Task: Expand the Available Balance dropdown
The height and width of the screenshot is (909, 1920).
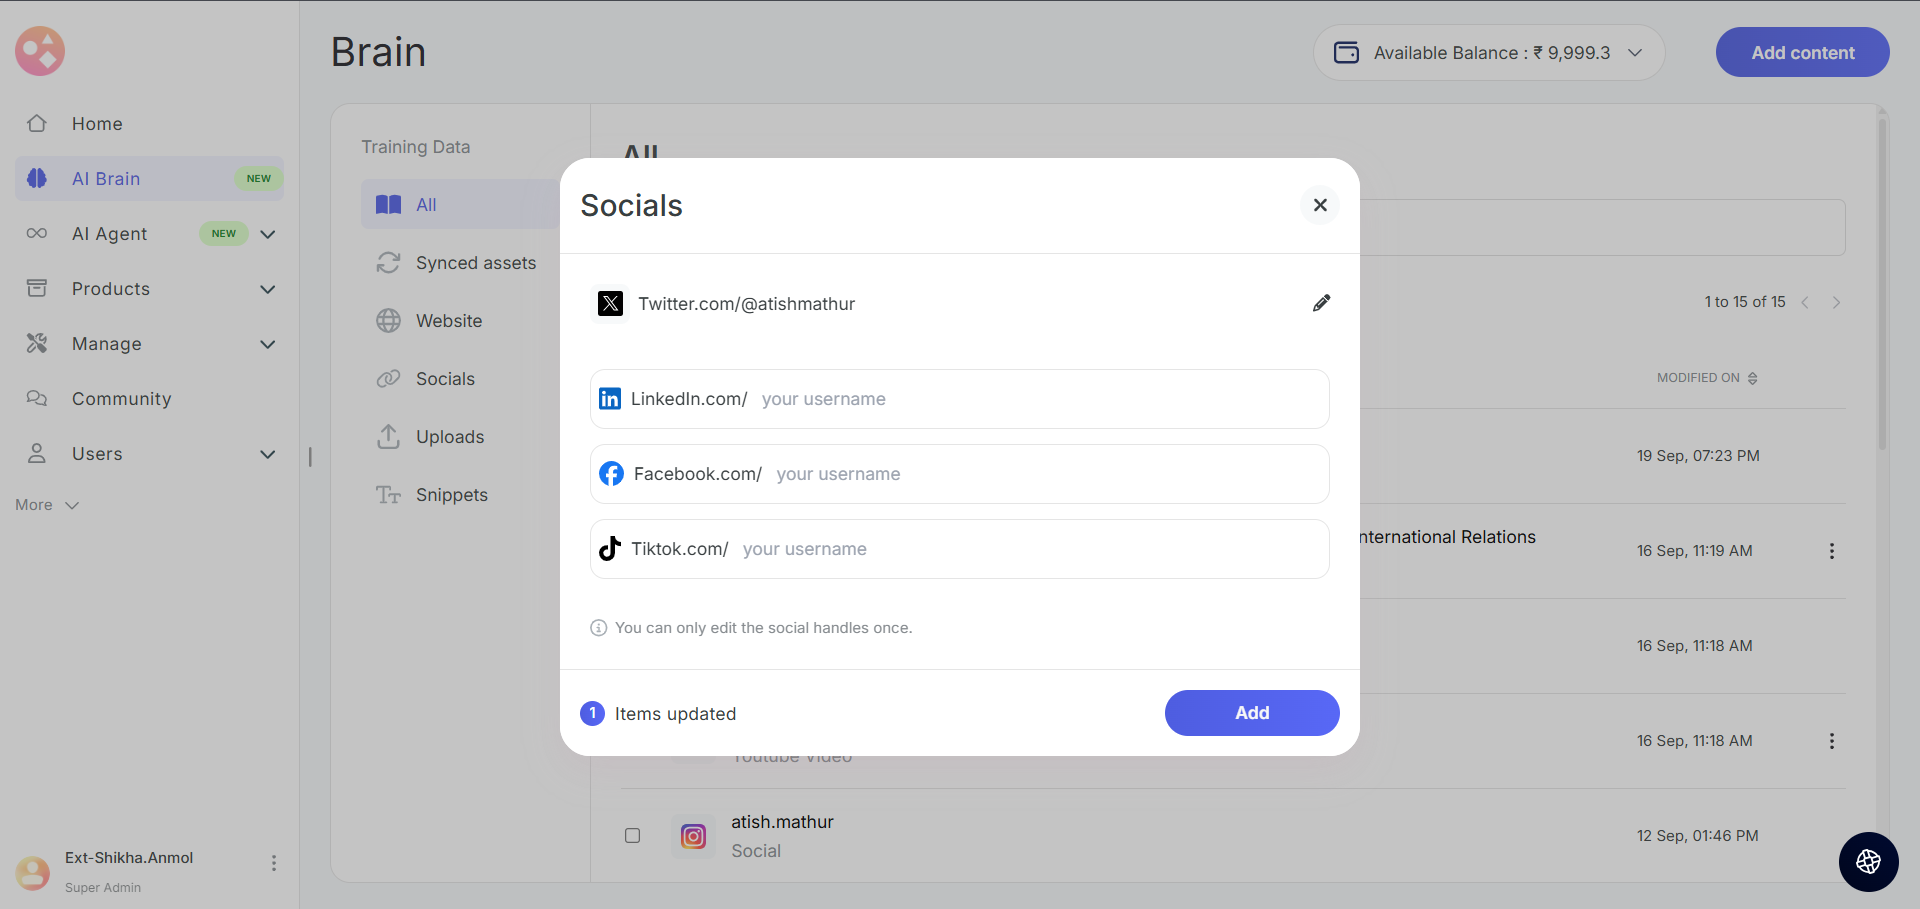Action: tap(1635, 53)
